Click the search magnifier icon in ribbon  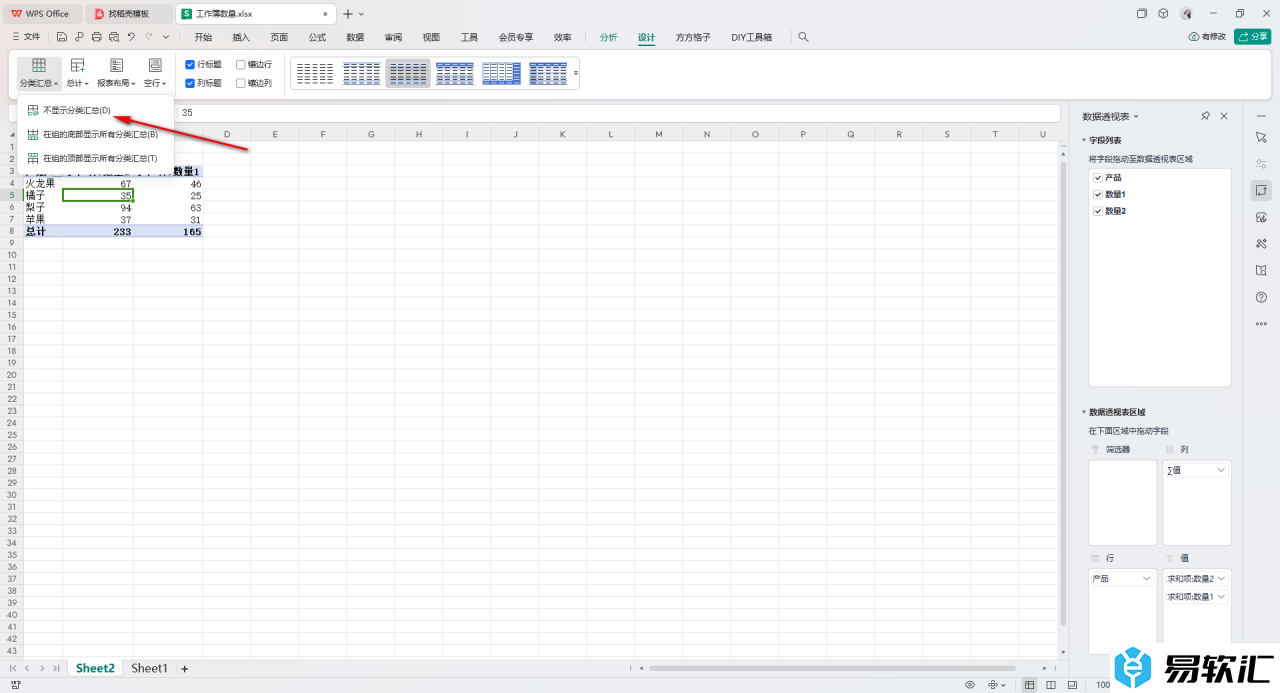click(x=803, y=37)
